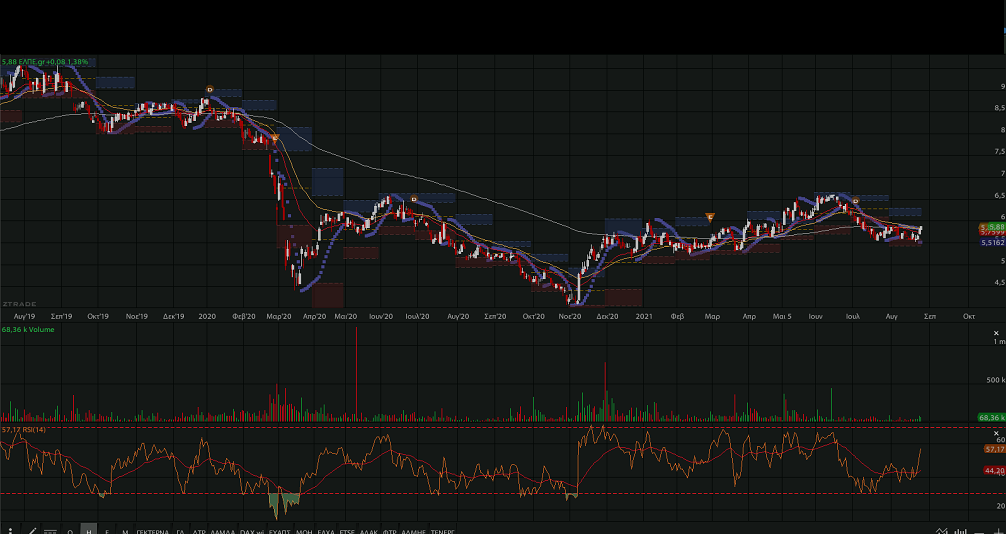Open the ΓΕΚΤΕΡΝΑ symbol tab
Viewport: 1006px width, 534px height.
pyautogui.click(x=153, y=529)
